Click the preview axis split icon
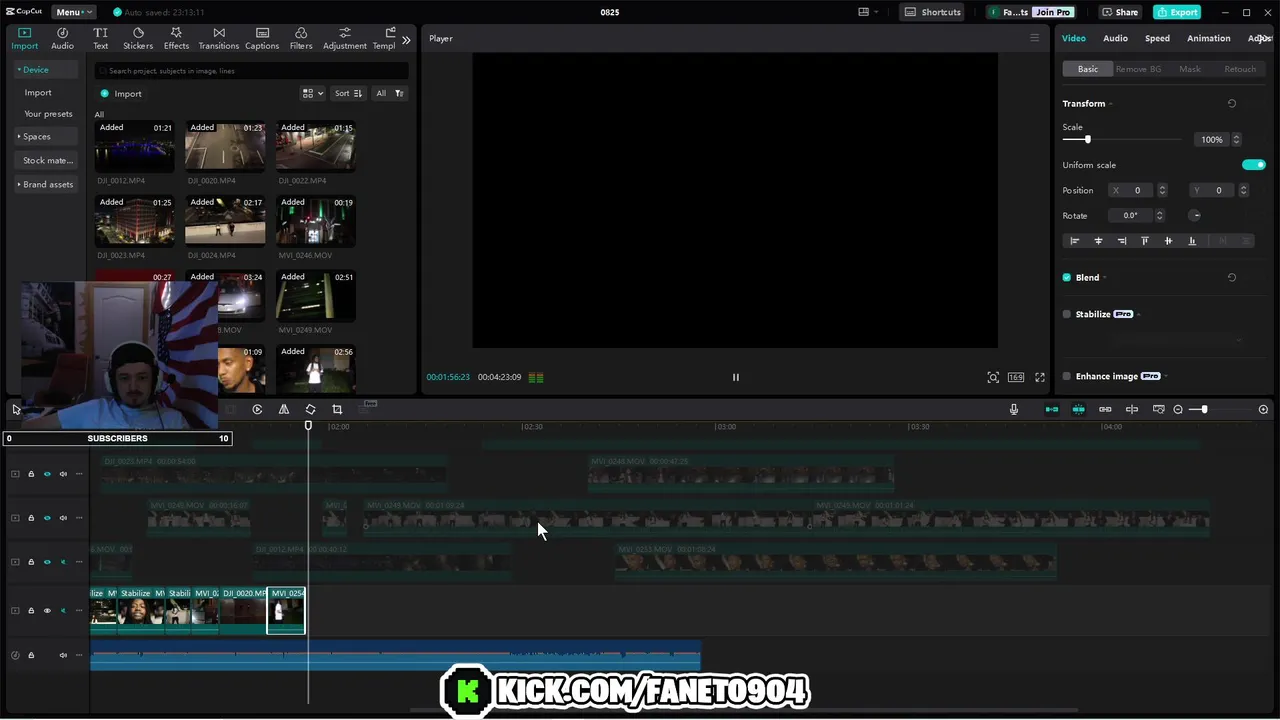Image resolution: width=1280 pixels, height=720 pixels. tap(1132, 409)
